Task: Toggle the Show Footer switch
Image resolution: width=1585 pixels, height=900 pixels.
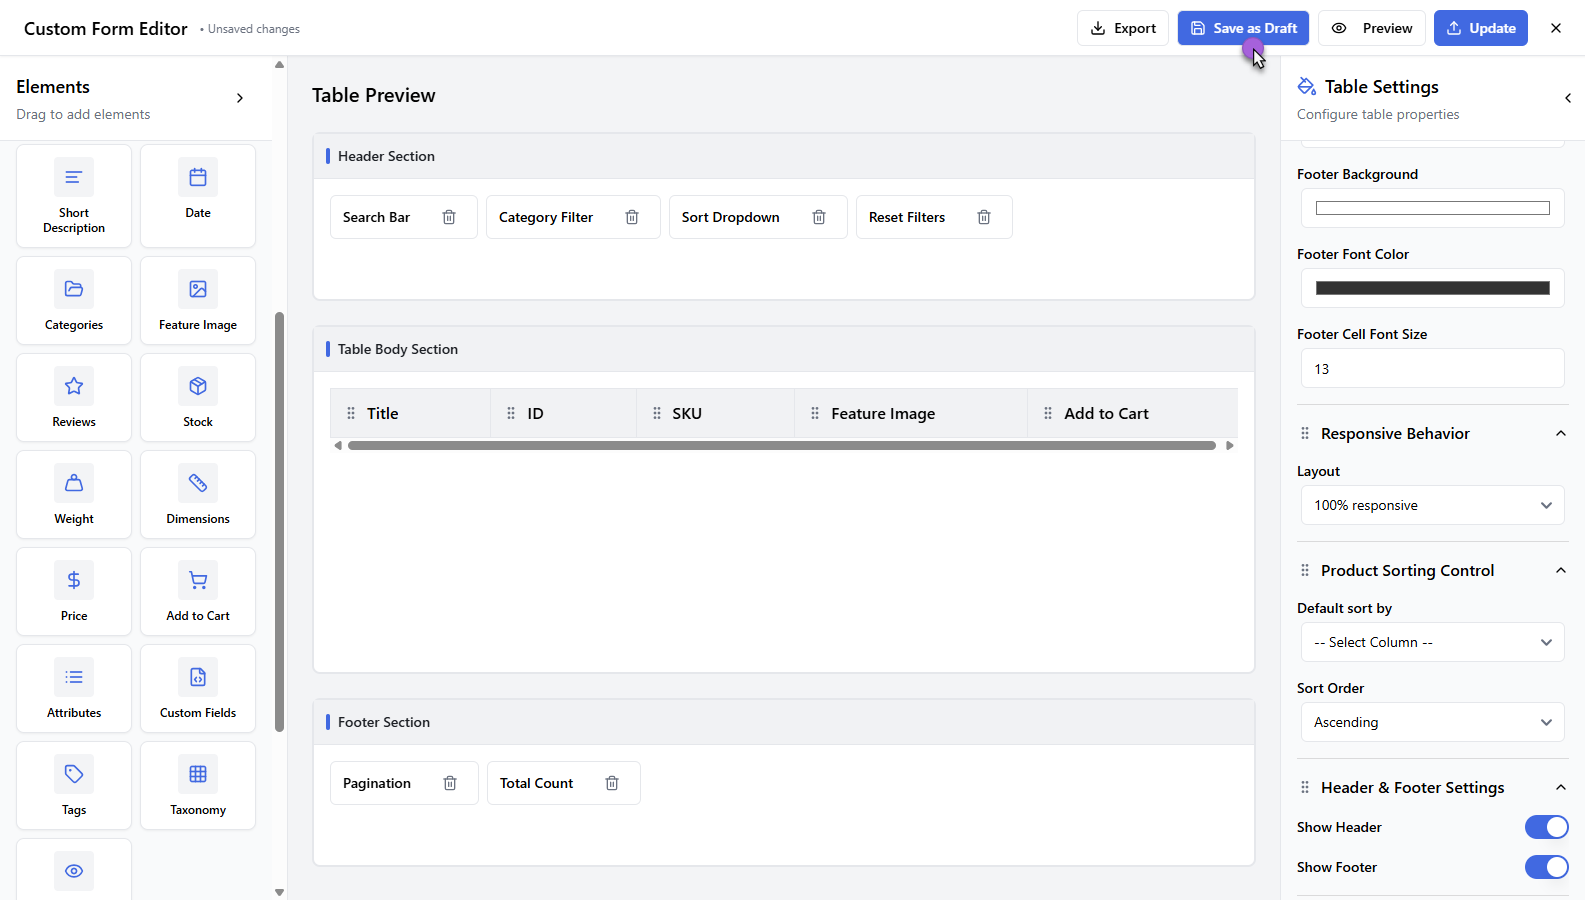Action: point(1547,867)
